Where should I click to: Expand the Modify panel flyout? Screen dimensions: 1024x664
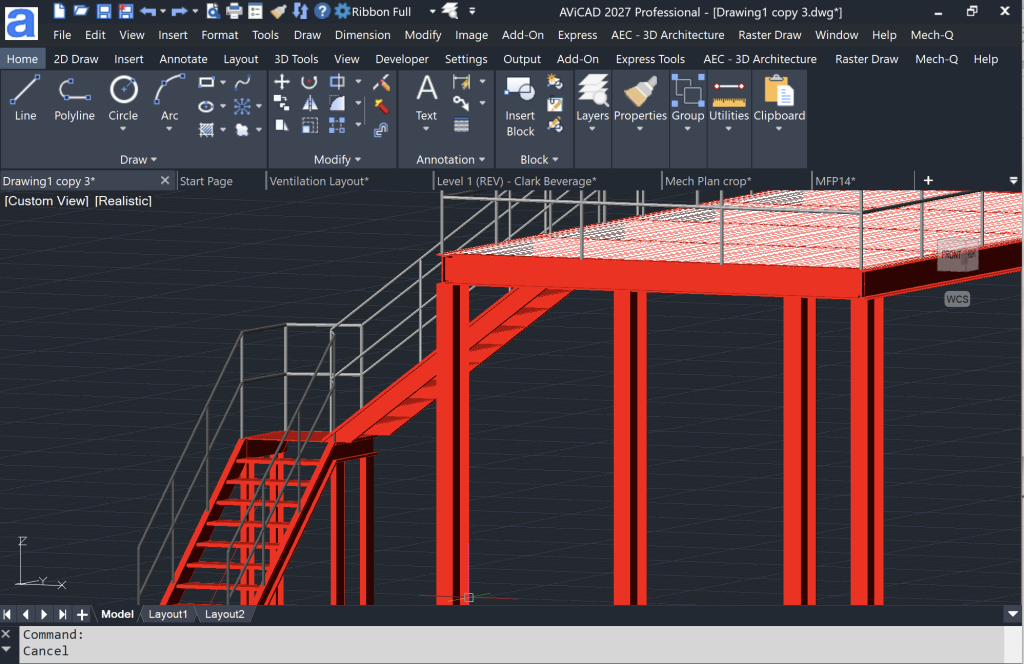pos(337,159)
